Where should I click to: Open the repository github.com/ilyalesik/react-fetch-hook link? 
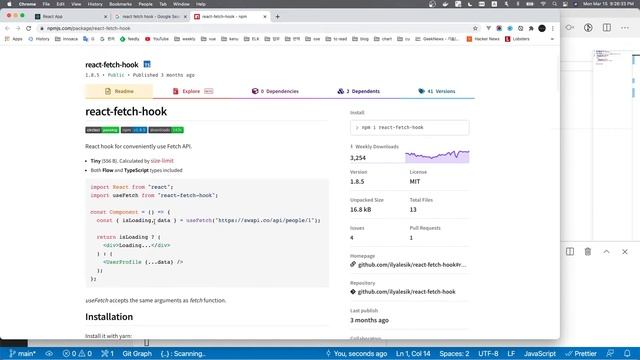(407, 292)
